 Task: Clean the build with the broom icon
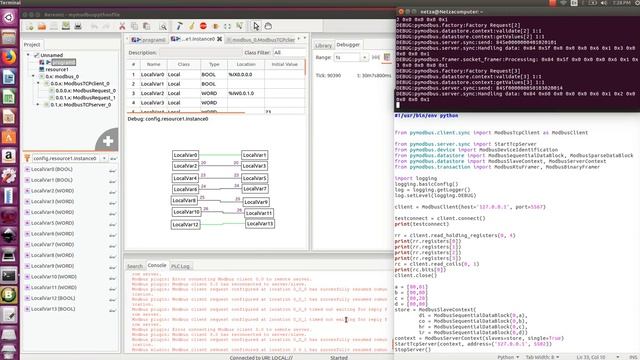(191, 26)
